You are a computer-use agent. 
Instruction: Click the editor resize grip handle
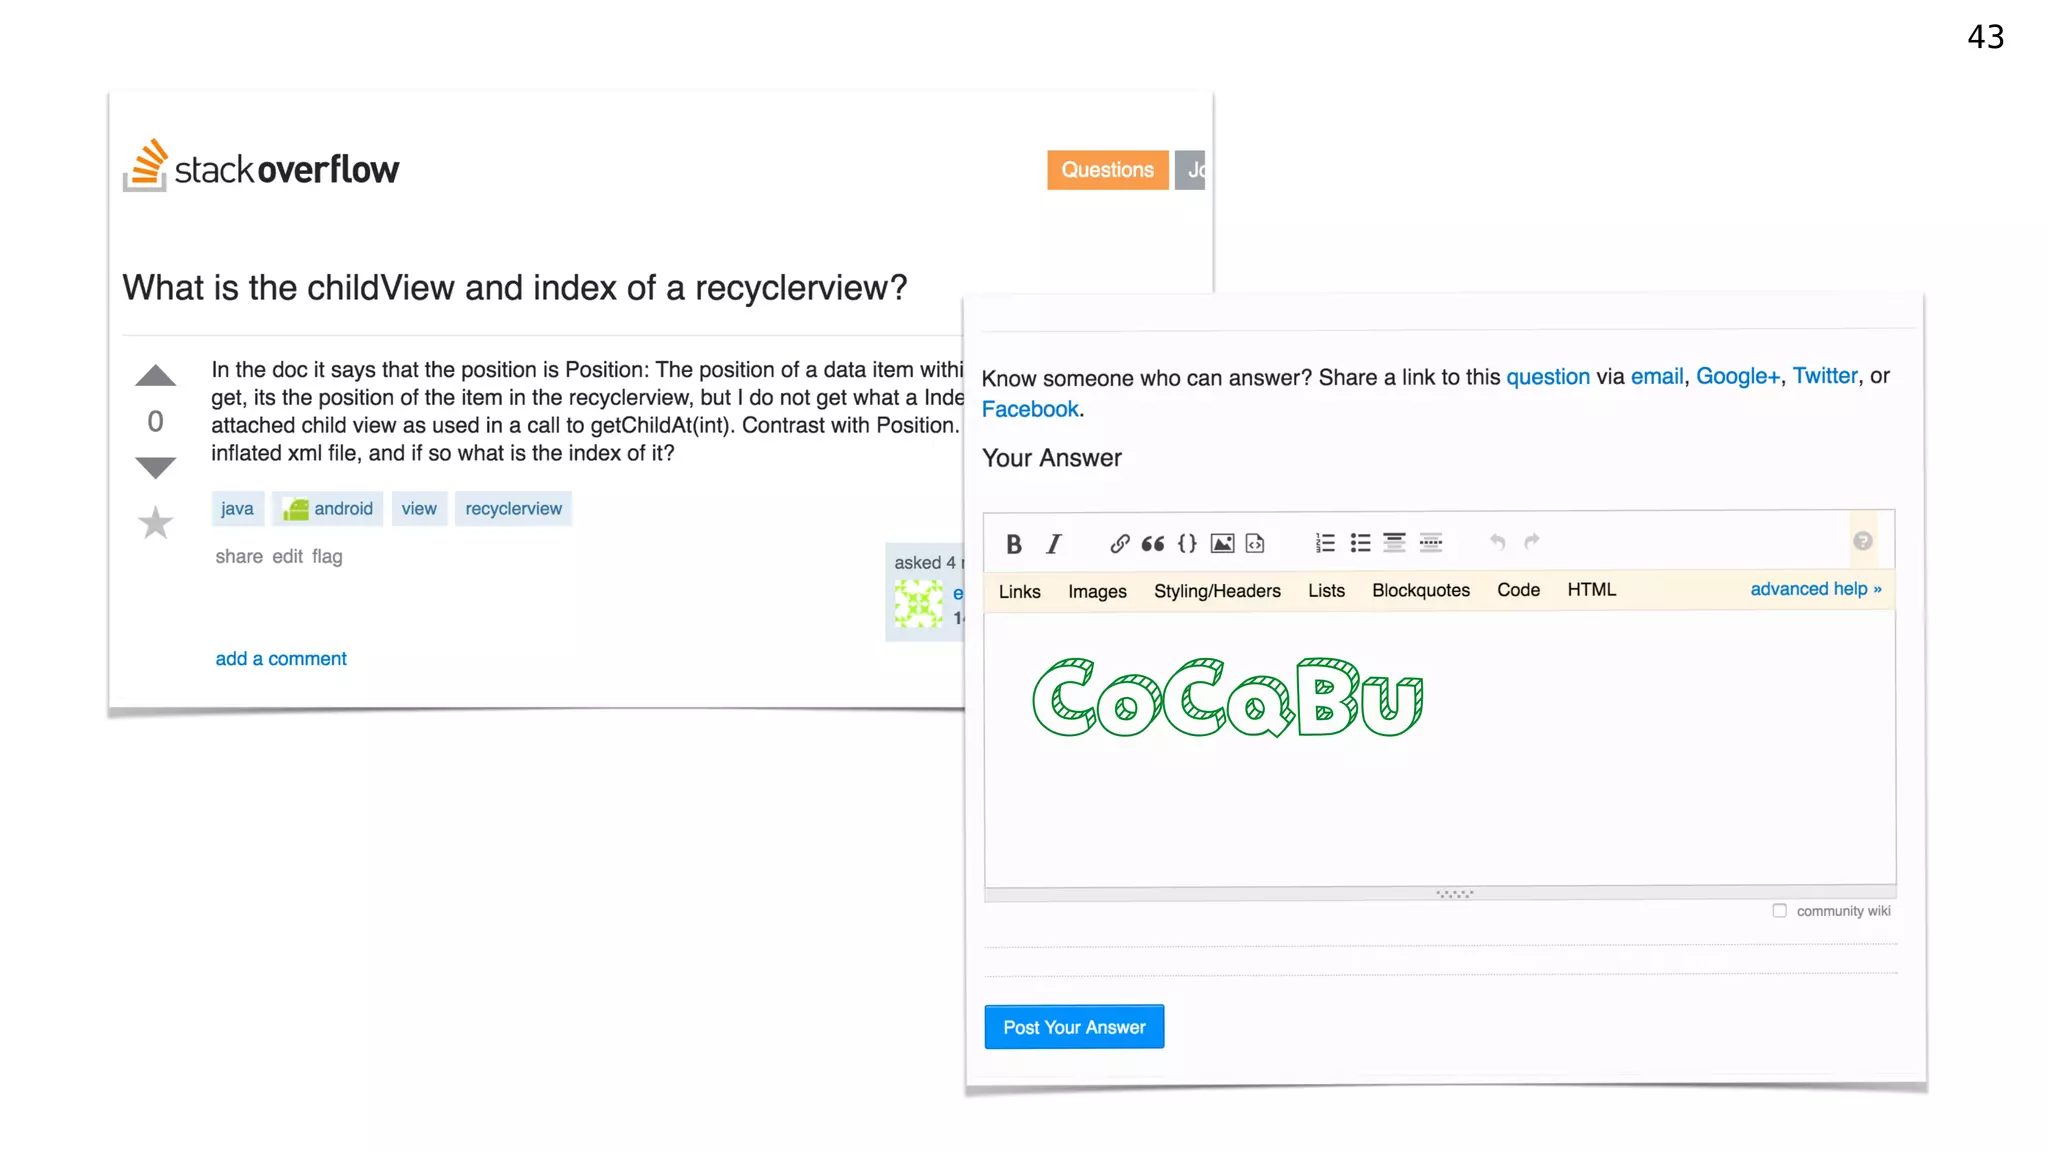1455,894
